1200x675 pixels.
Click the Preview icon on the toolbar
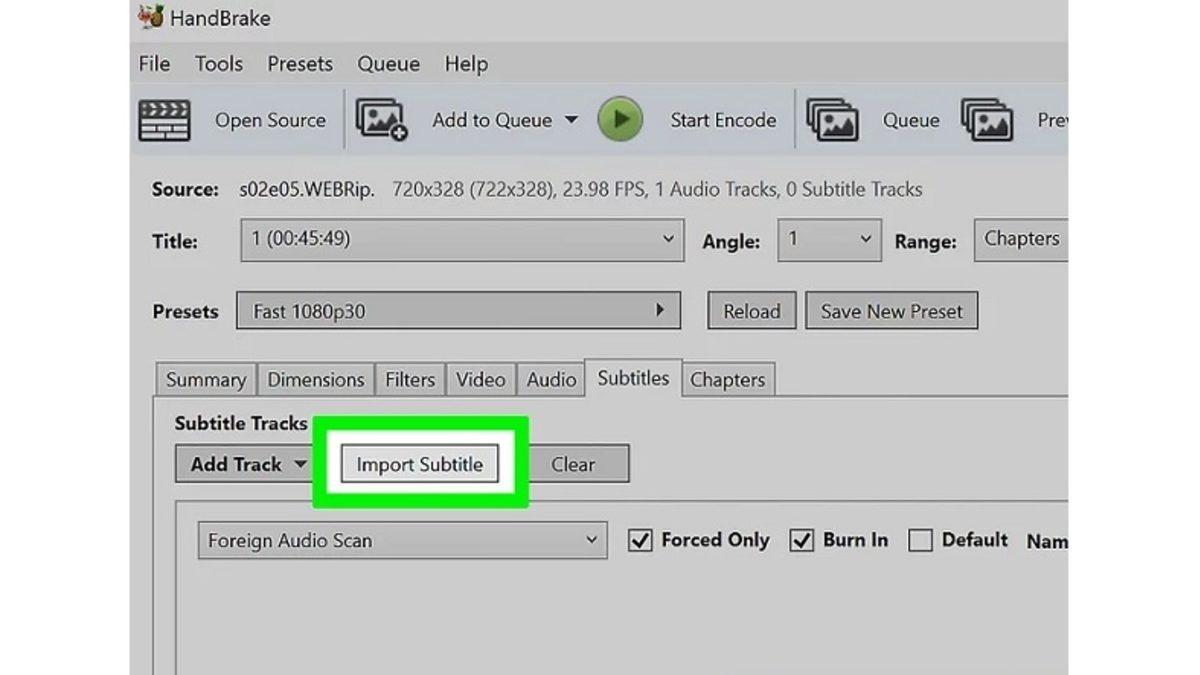986,119
